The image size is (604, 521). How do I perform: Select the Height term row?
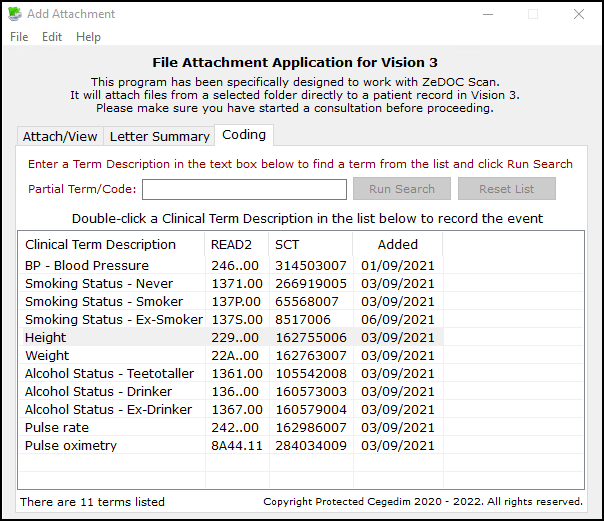(46, 338)
